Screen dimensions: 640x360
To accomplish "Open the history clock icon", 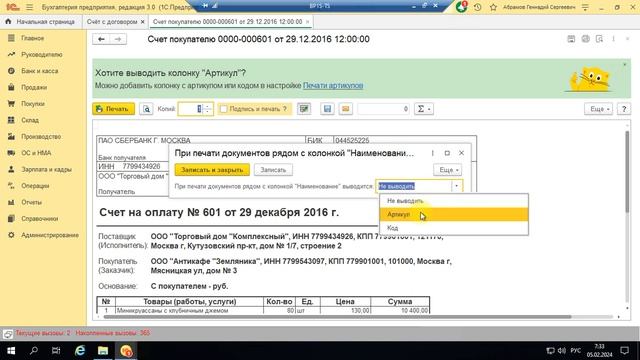I will (x=478, y=7).
